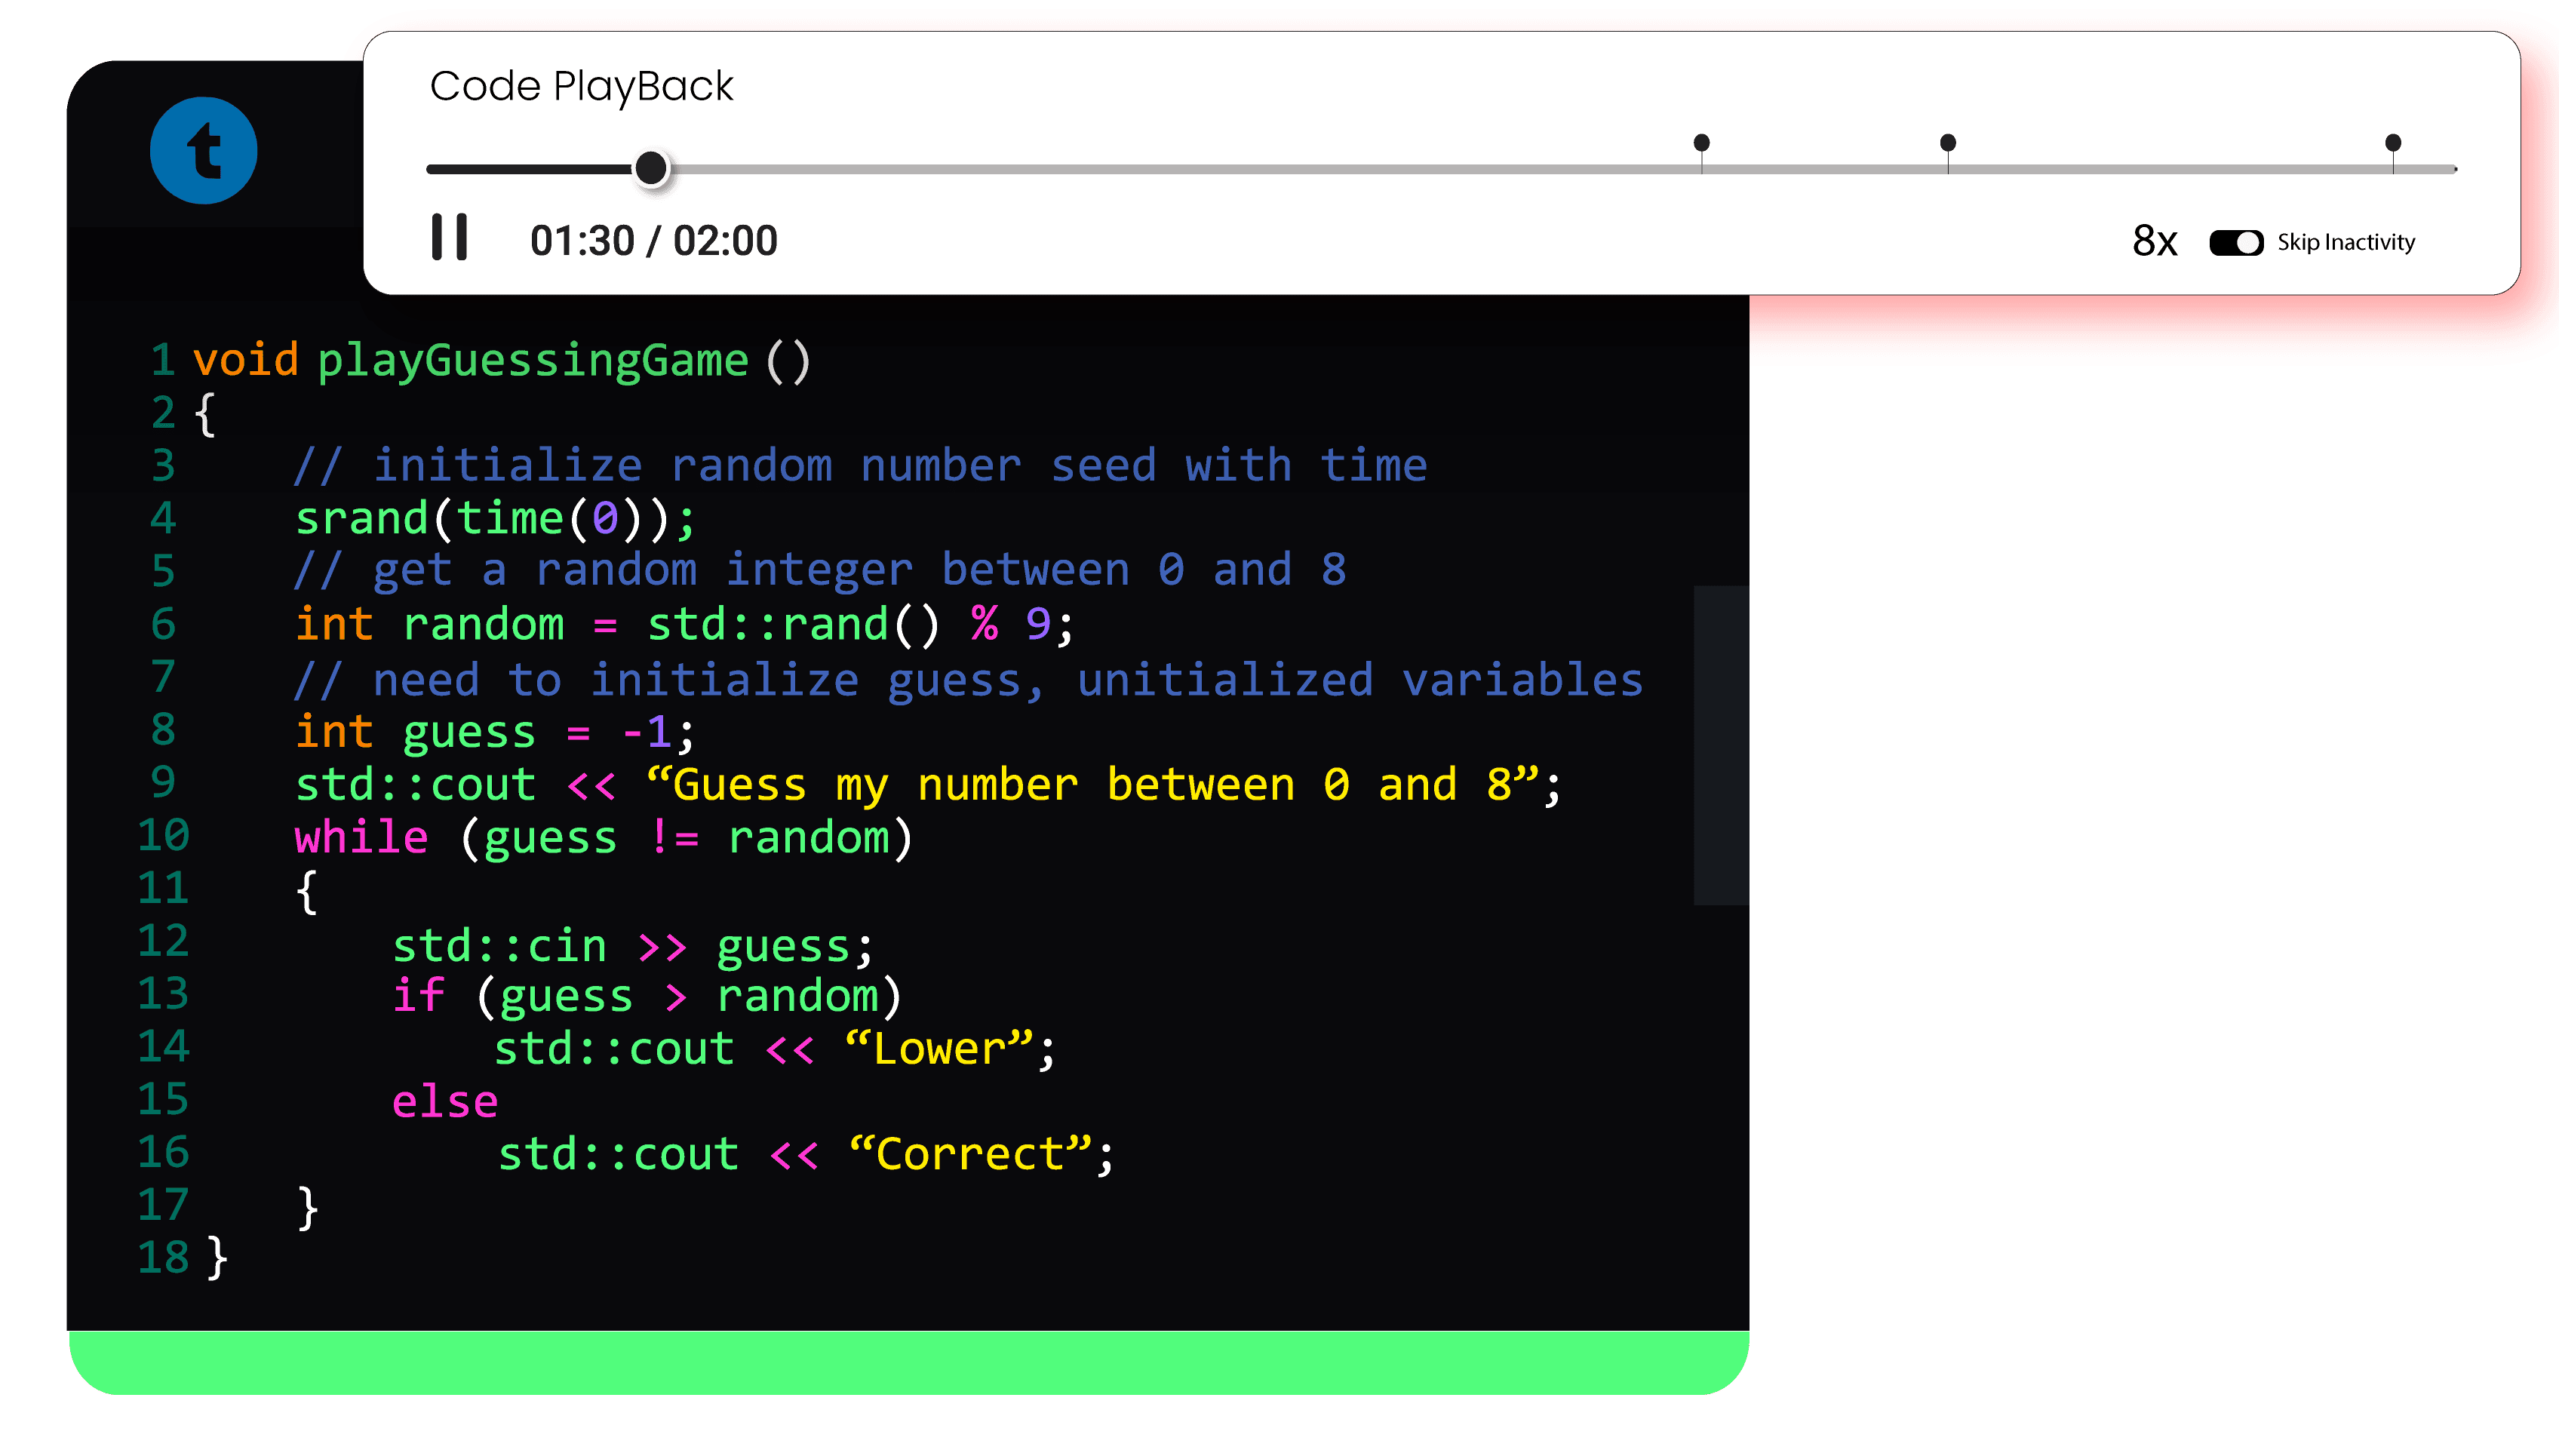Click line number 10 in the gutter
Image resolution: width=2559 pixels, height=1456 pixels.
click(164, 835)
